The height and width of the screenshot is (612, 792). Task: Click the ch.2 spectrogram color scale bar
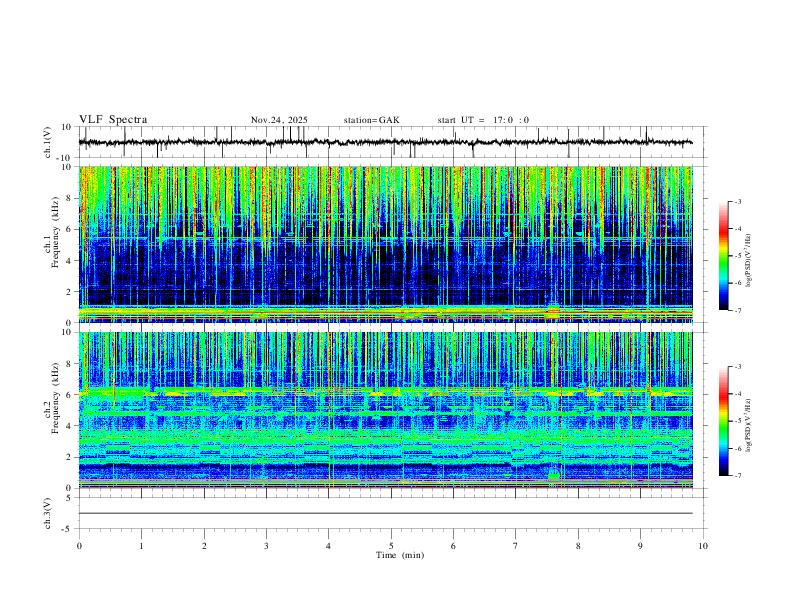coord(724,421)
